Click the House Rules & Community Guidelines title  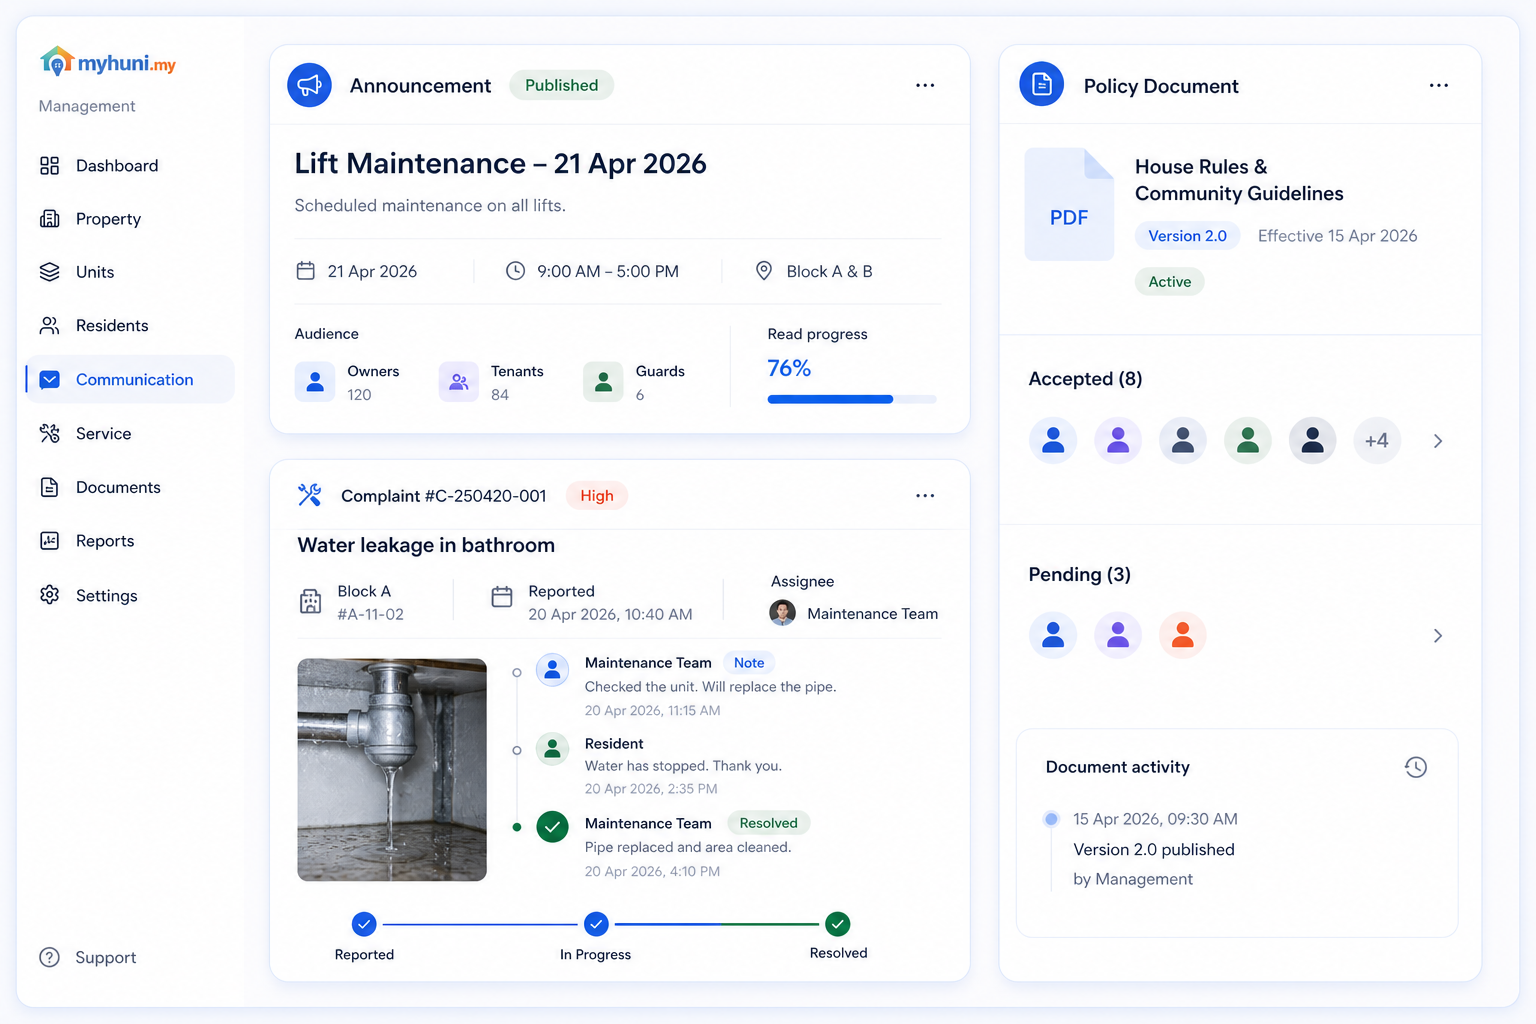coord(1239,180)
